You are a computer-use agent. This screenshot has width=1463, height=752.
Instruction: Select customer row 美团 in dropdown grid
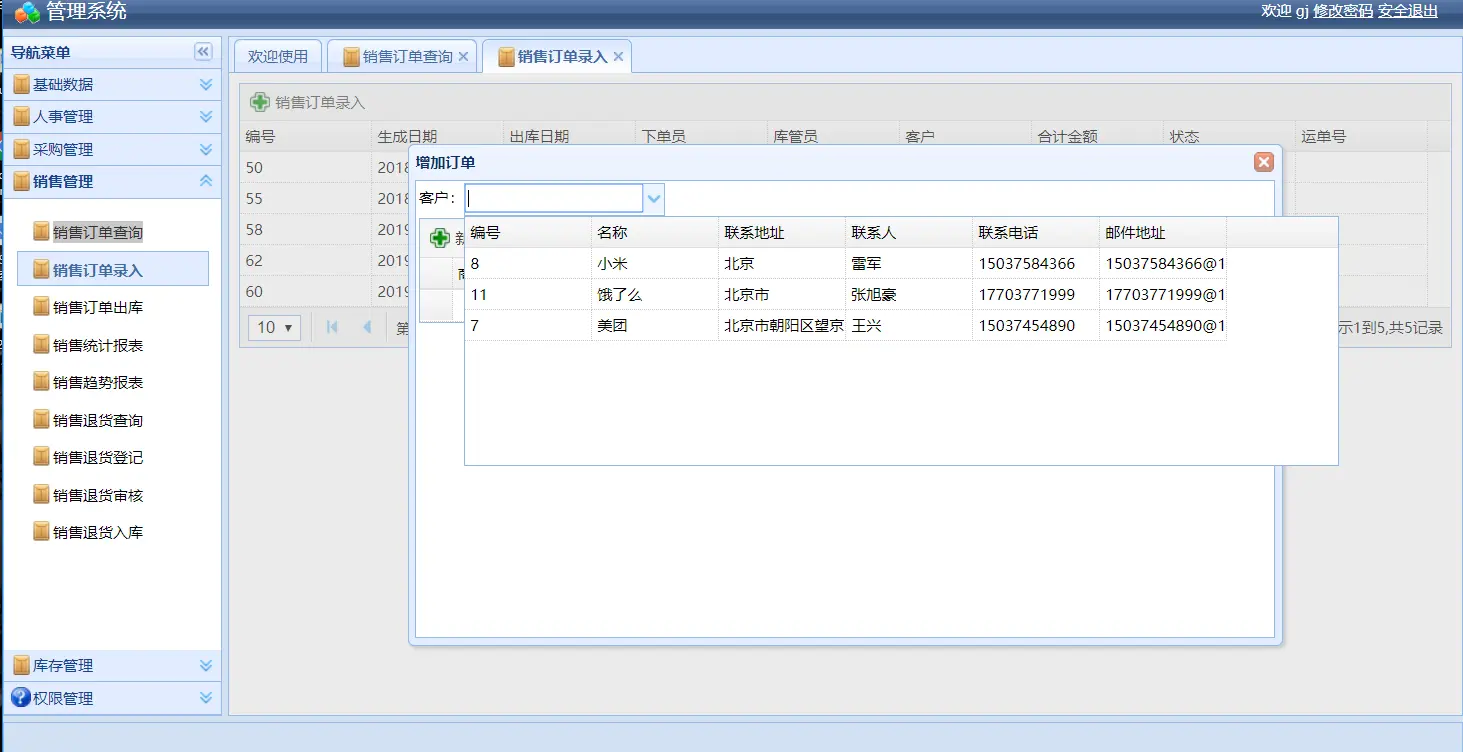pyautogui.click(x=845, y=326)
